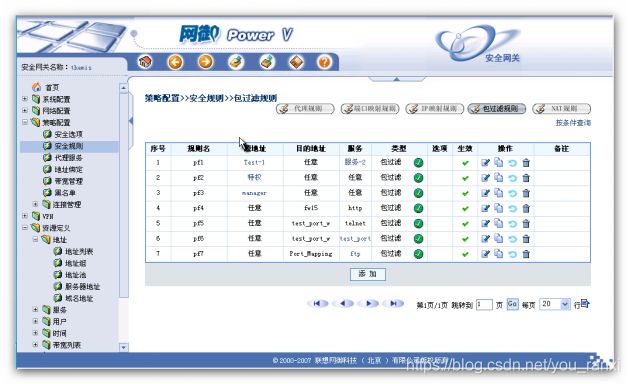Go to next page with pager arrow
The image size is (630, 384).
(368, 304)
